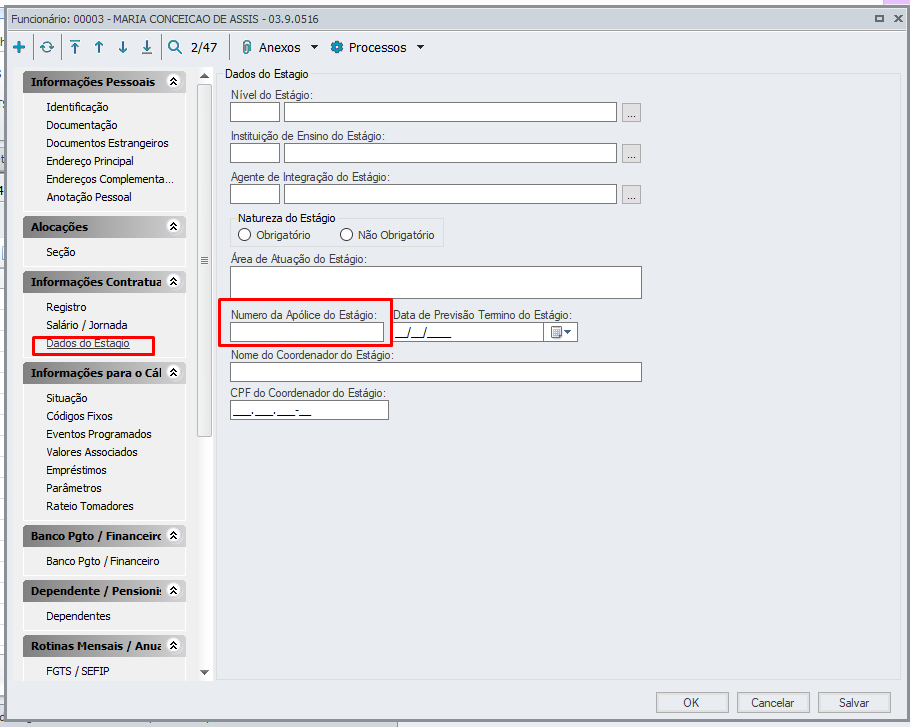Collapse Rotinas Mensais / Anuais section
Screen dimensions: 910x727
pyautogui.click(x=174, y=645)
